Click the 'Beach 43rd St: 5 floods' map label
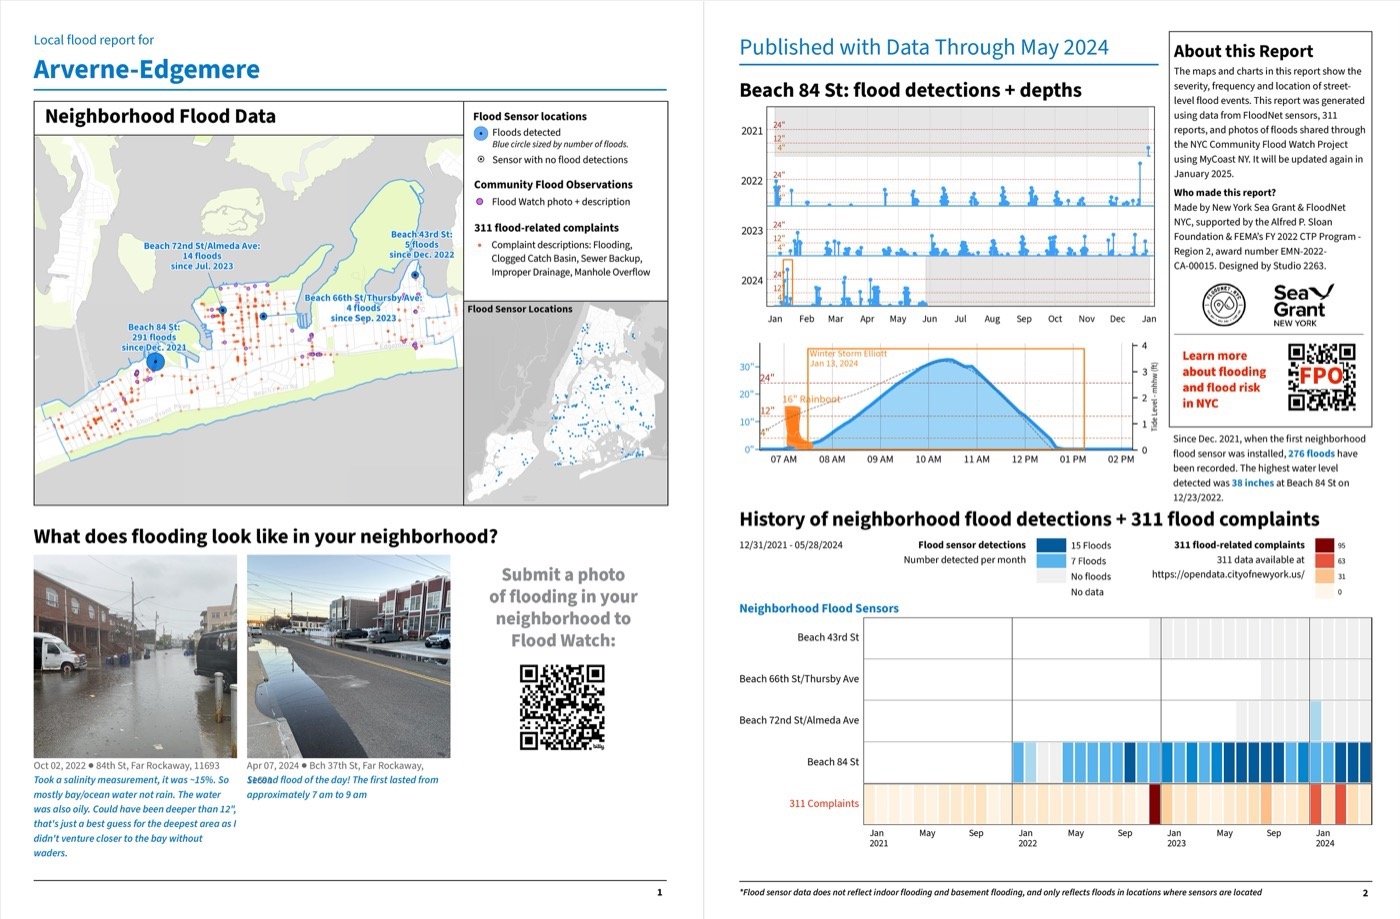This screenshot has width=1400, height=919. click(421, 244)
